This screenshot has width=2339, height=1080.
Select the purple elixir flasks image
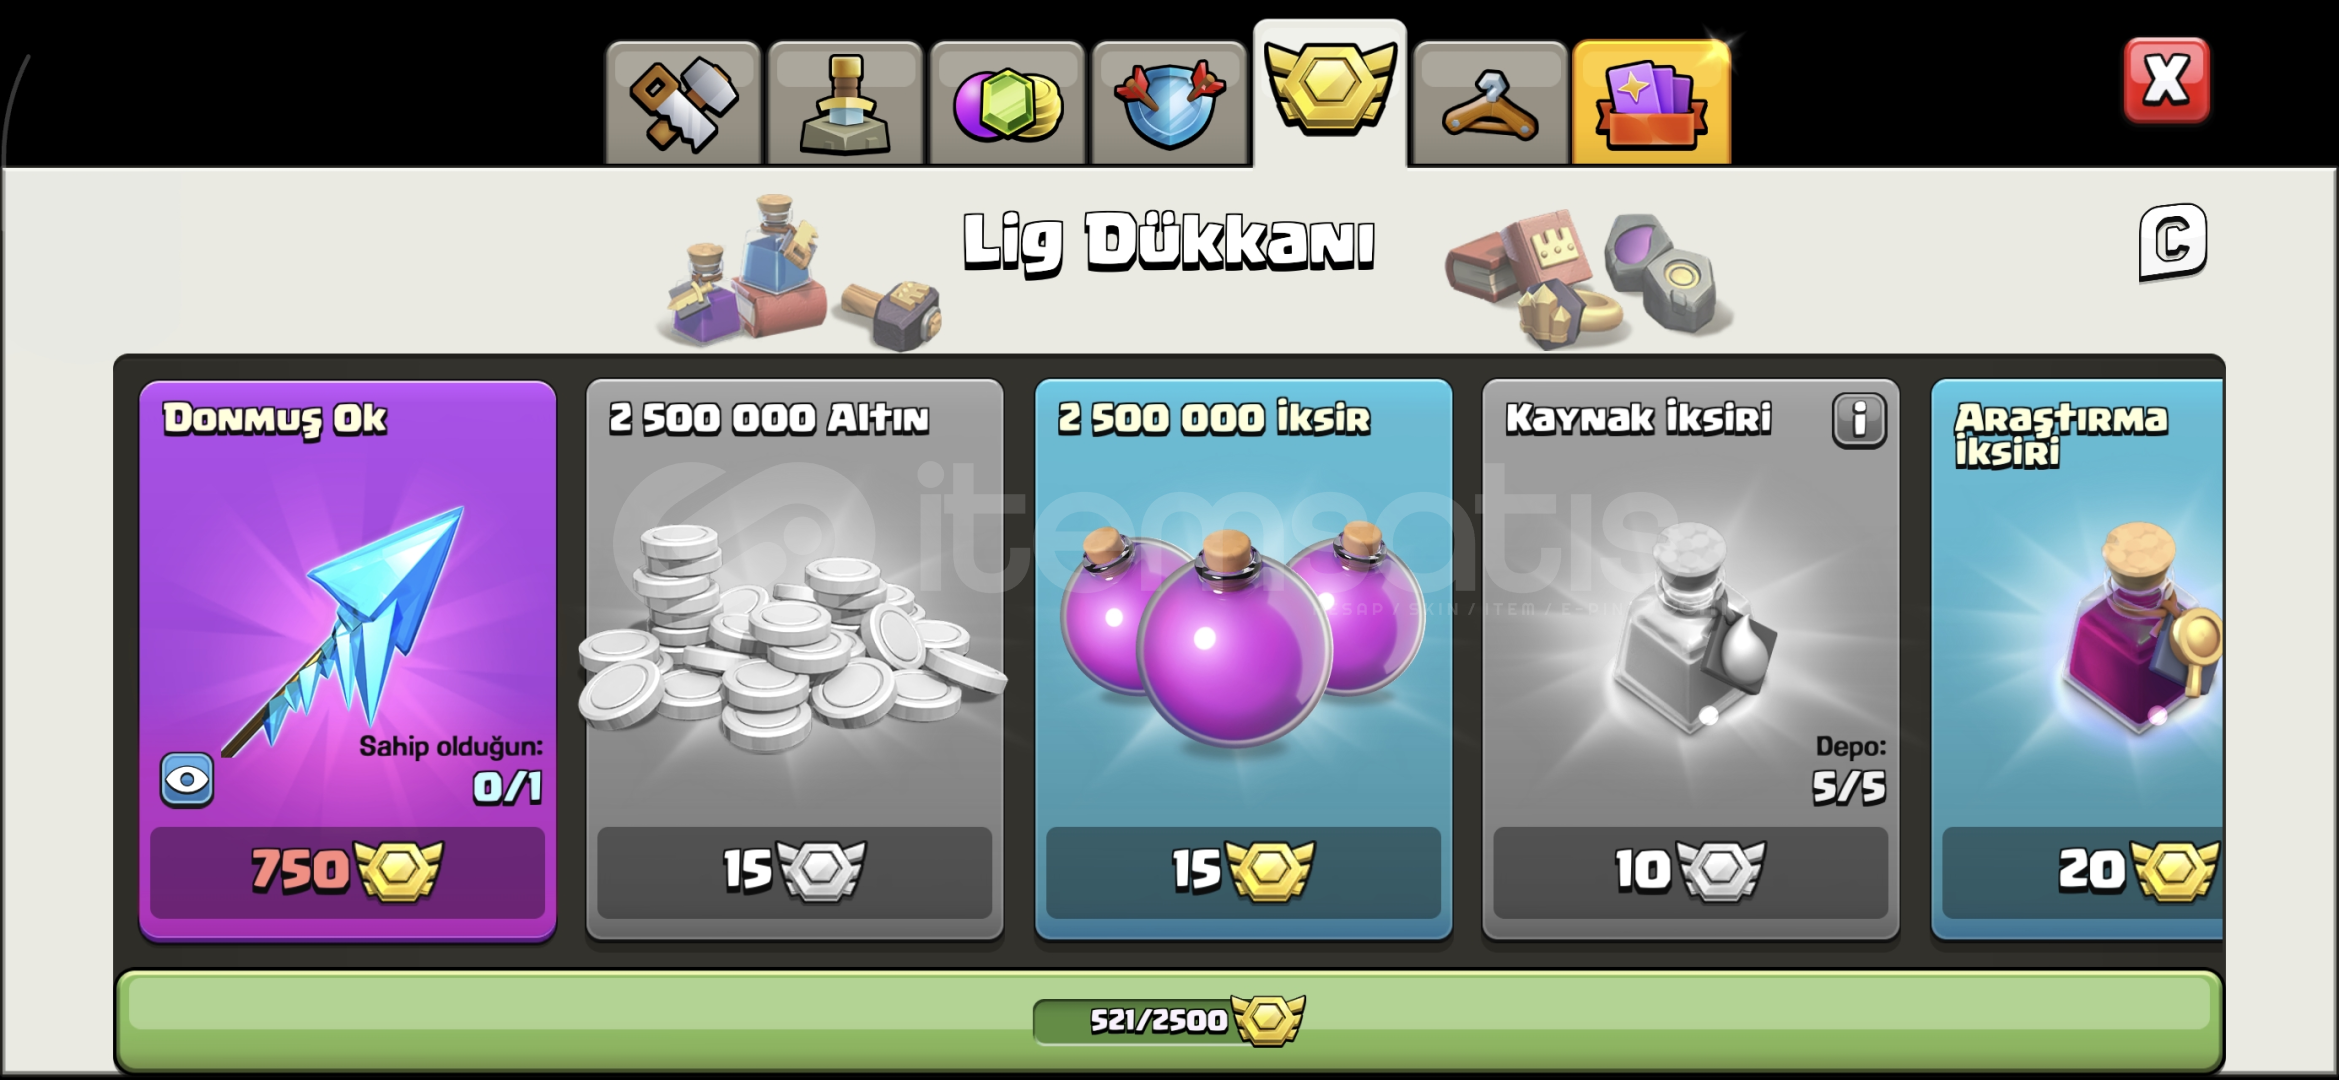[1243, 635]
